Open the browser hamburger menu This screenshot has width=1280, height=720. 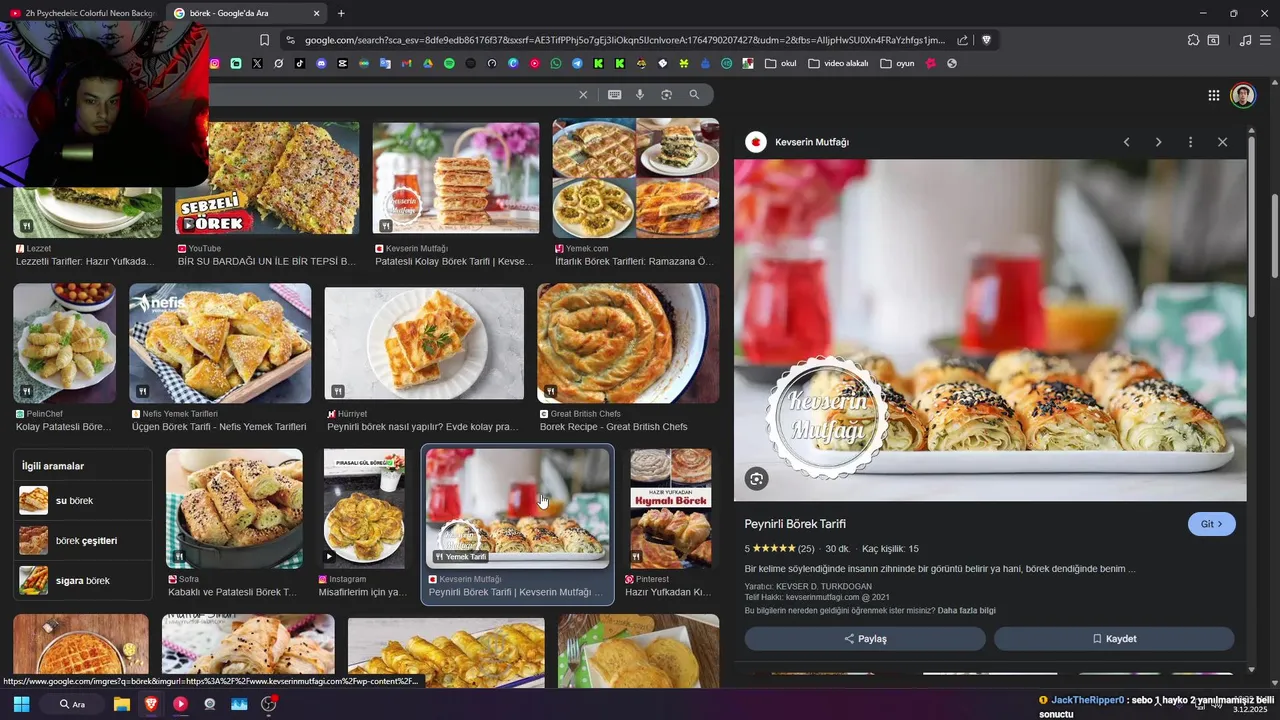[x=1265, y=40]
